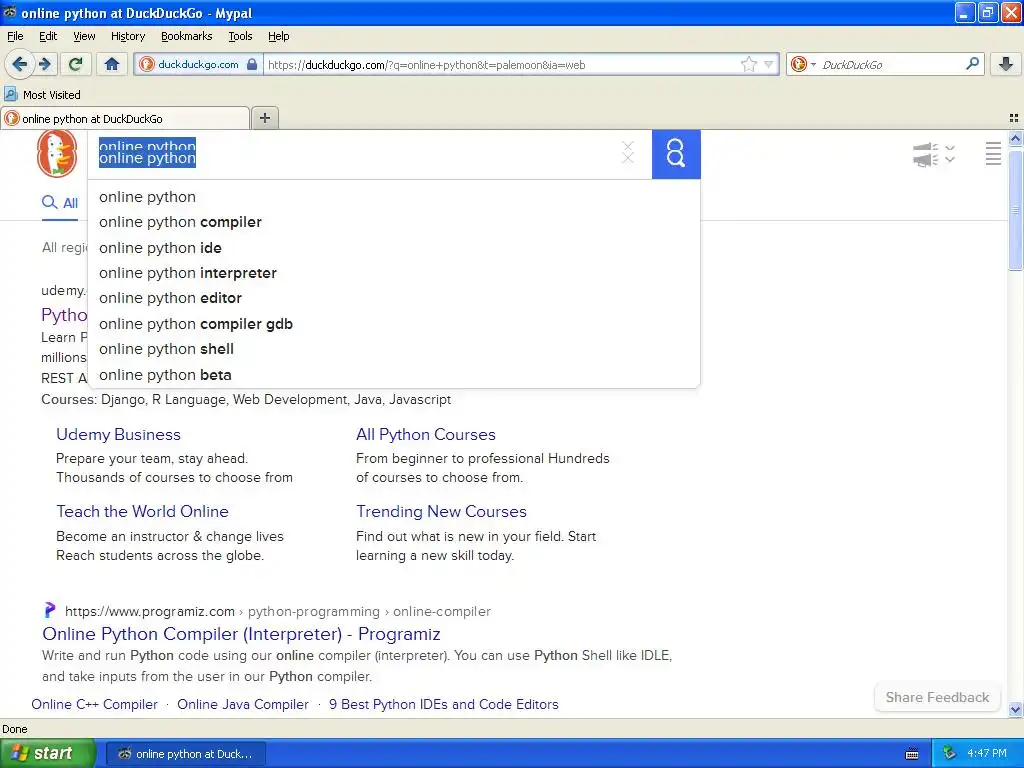Select the 'online python at DuckDuckGo' tab
Image resolution: width=1024 pixels, height=768 pixels.
[x=125, y=118]
